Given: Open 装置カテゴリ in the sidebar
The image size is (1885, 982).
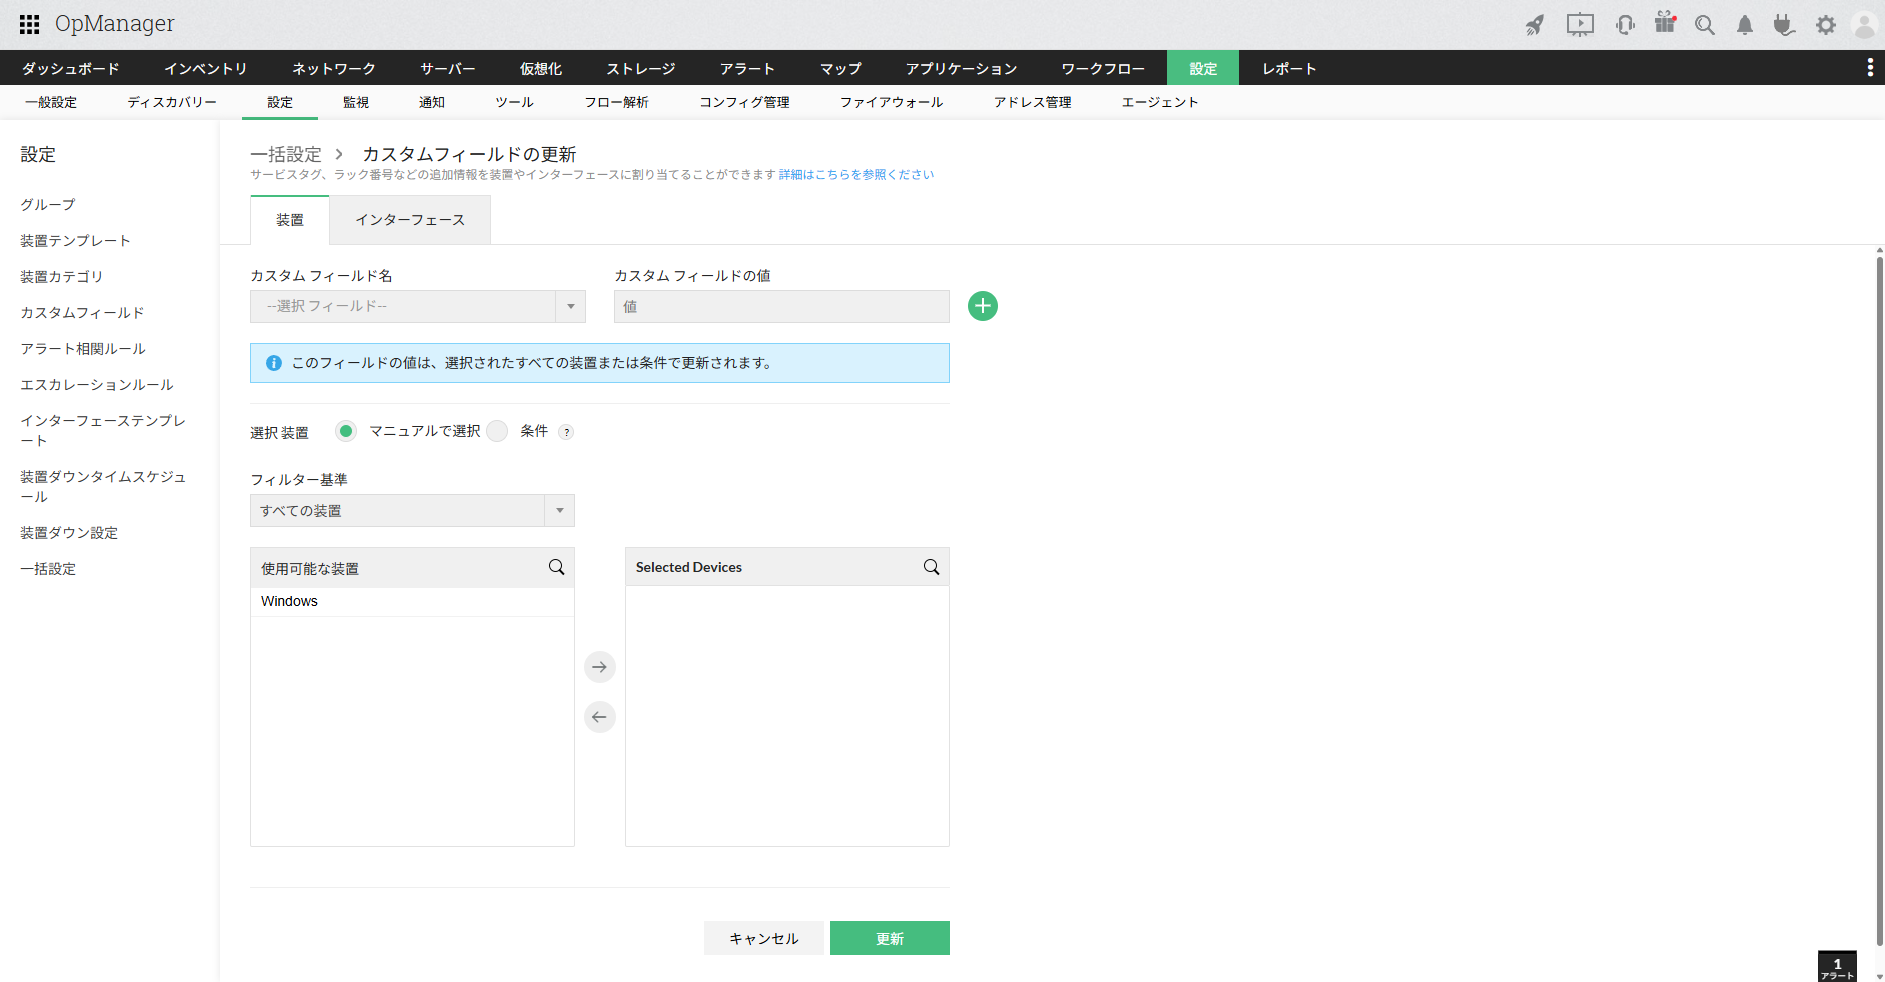Looking at the screenshot, I should 62,276.
